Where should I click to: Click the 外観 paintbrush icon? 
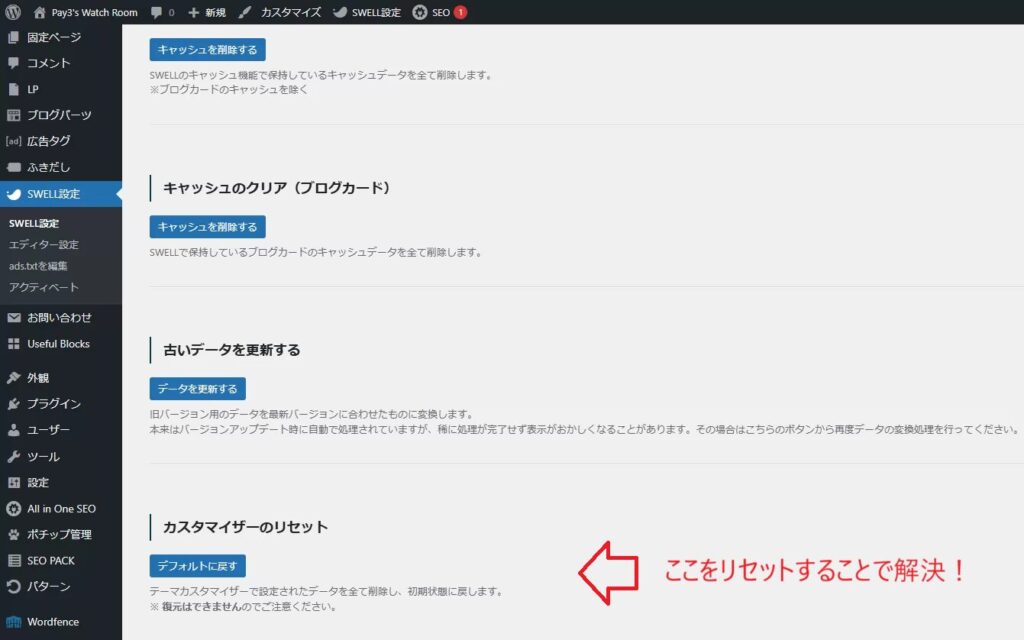(13, 377)
